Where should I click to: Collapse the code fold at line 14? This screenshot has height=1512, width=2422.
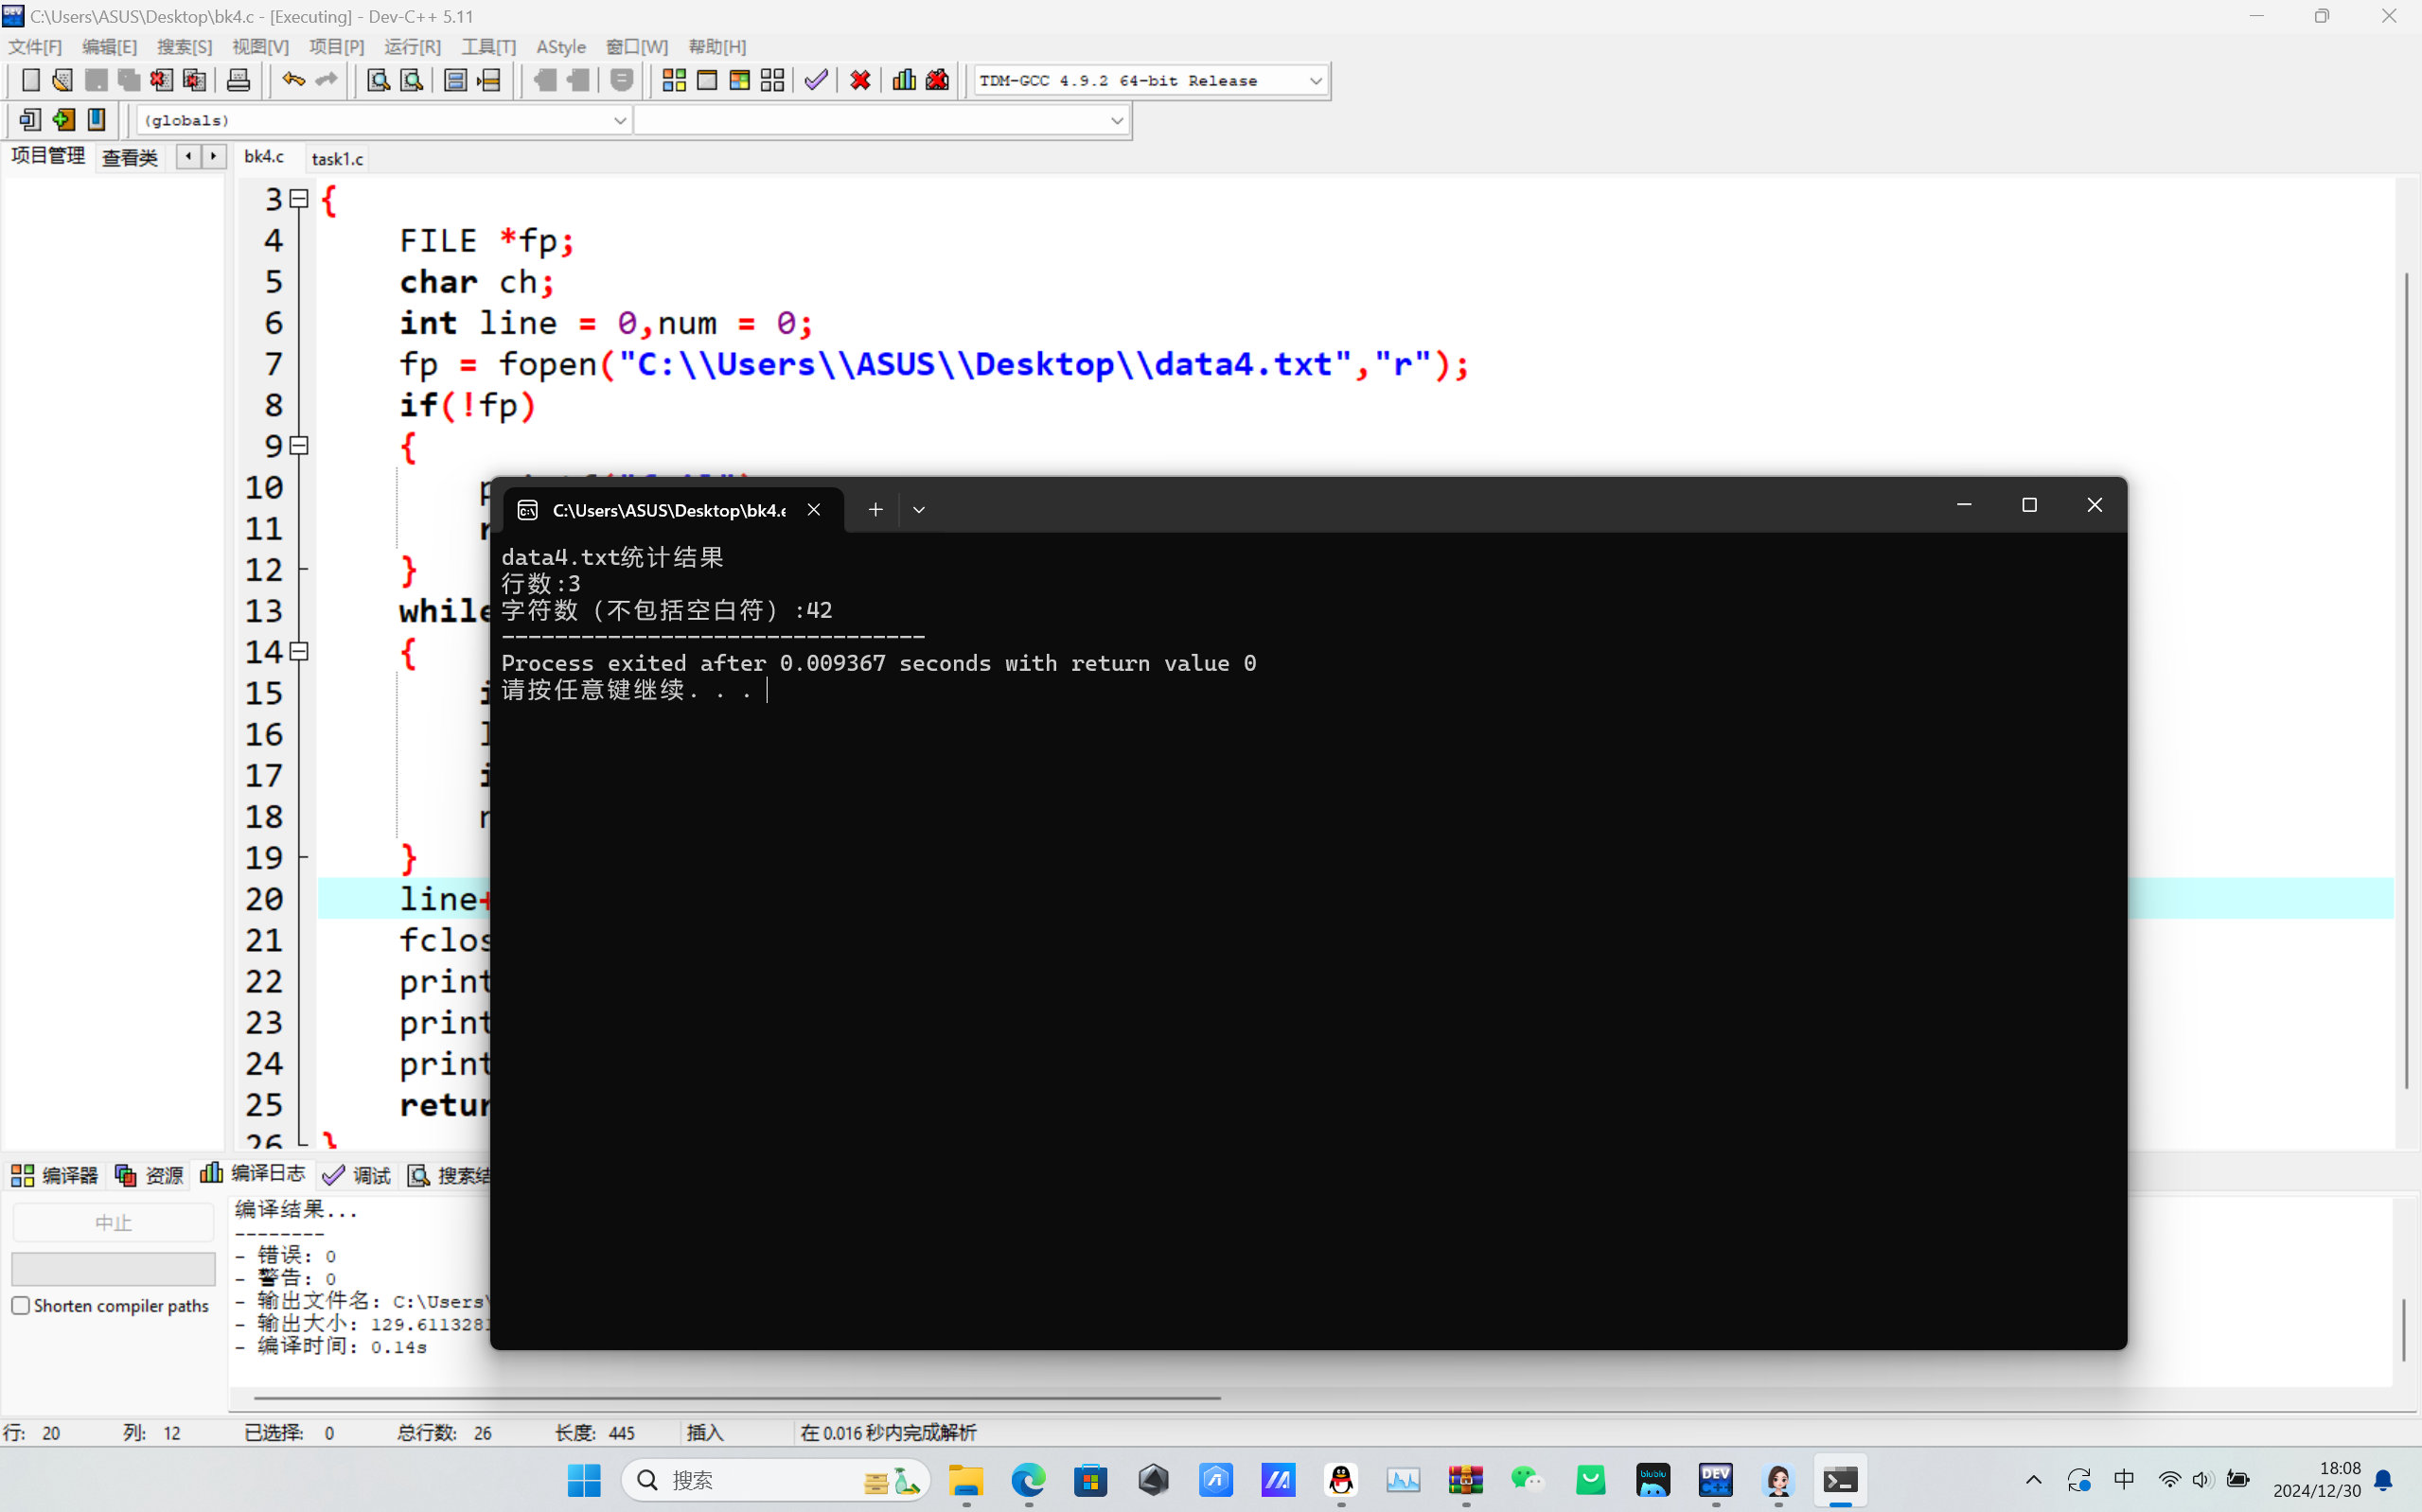(298, 652)
